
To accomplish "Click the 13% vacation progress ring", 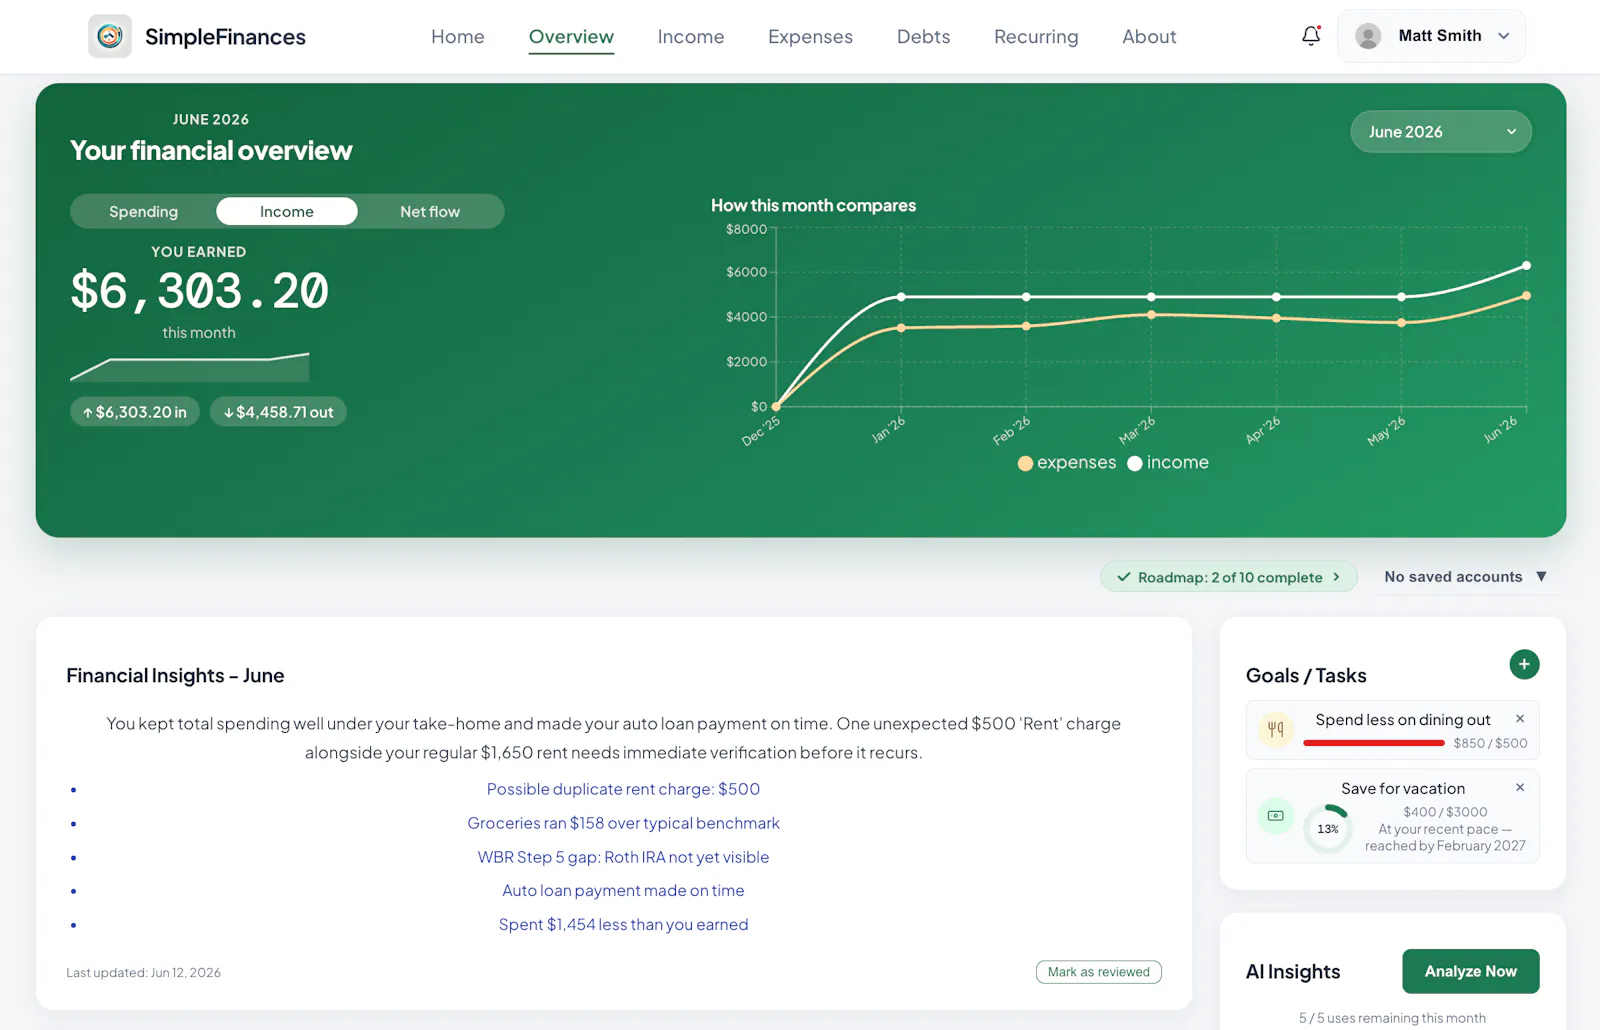I will (1328, 829).
